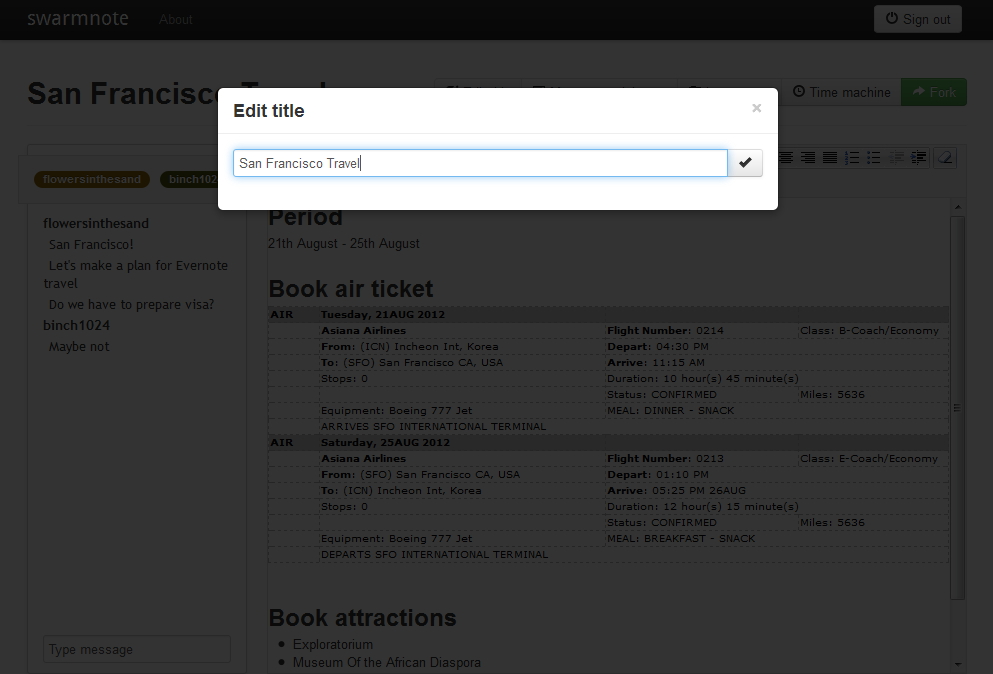Screen dimensions: 993x674
Task: Open the About page
Action: (x=175, y=20)
